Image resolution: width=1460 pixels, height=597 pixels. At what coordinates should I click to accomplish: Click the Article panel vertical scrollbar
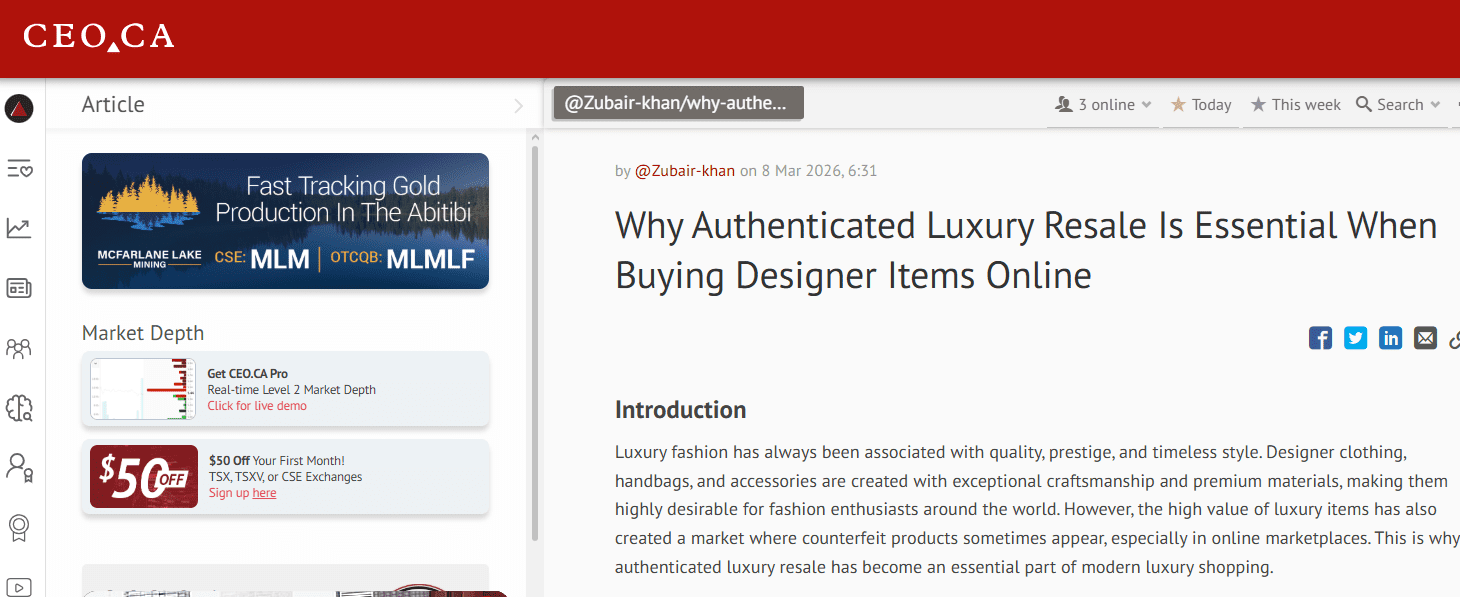click(x=534, y=340)
